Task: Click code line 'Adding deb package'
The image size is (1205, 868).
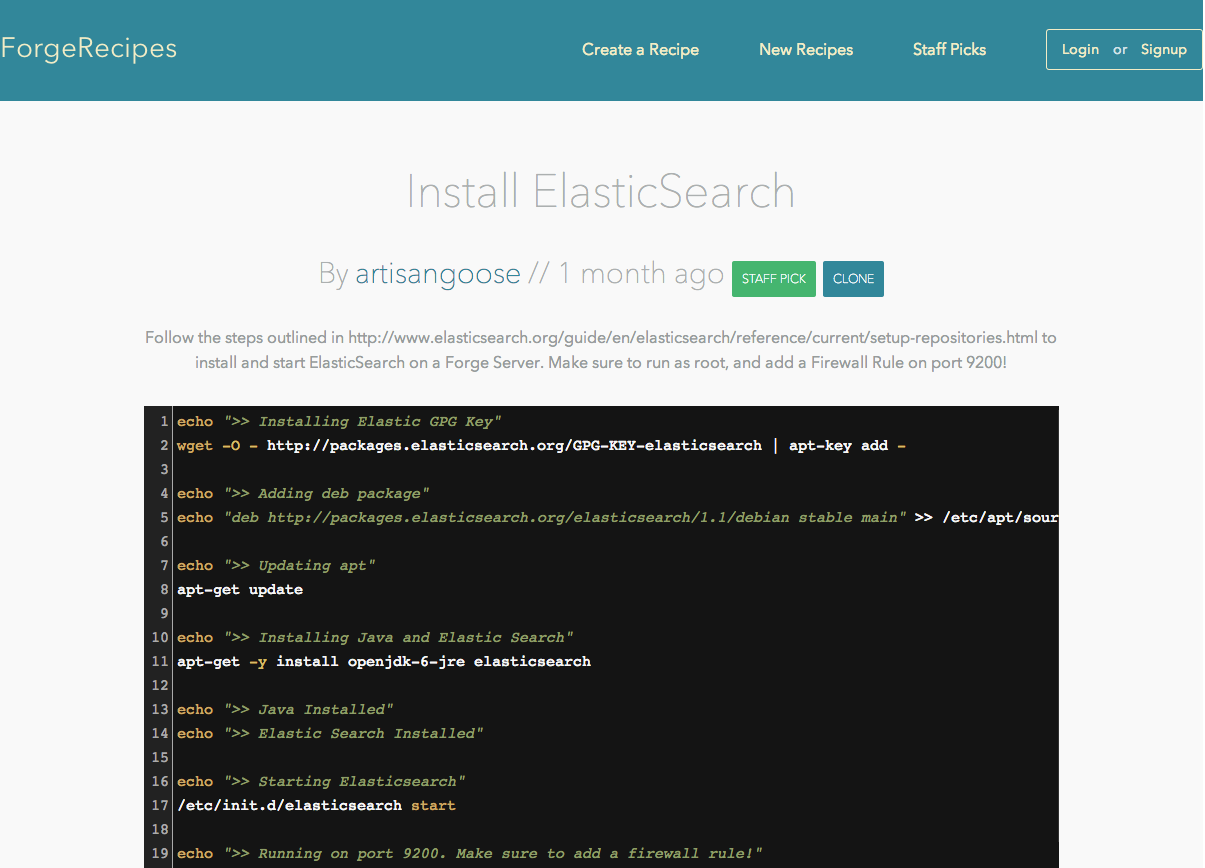Action: click(303, 493)
